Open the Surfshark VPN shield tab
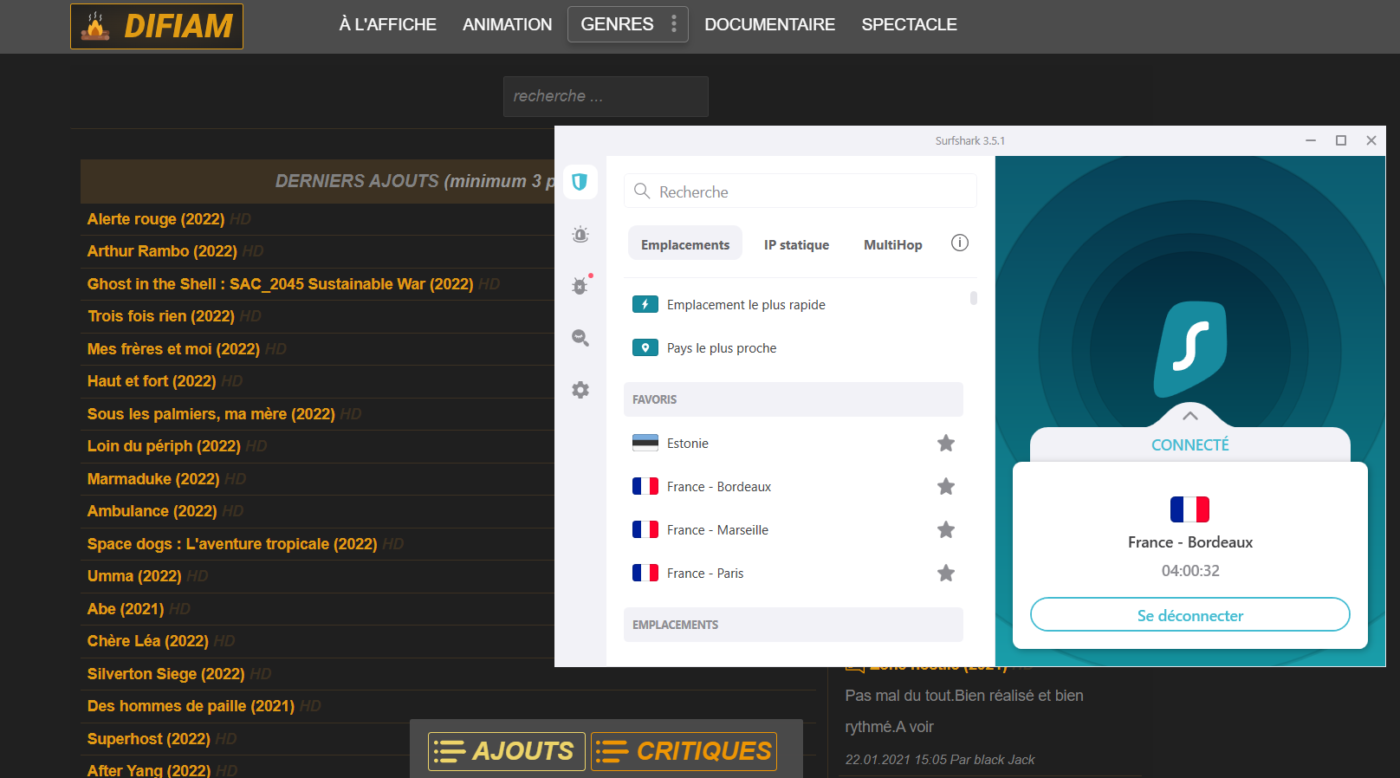 pos(580,182)
